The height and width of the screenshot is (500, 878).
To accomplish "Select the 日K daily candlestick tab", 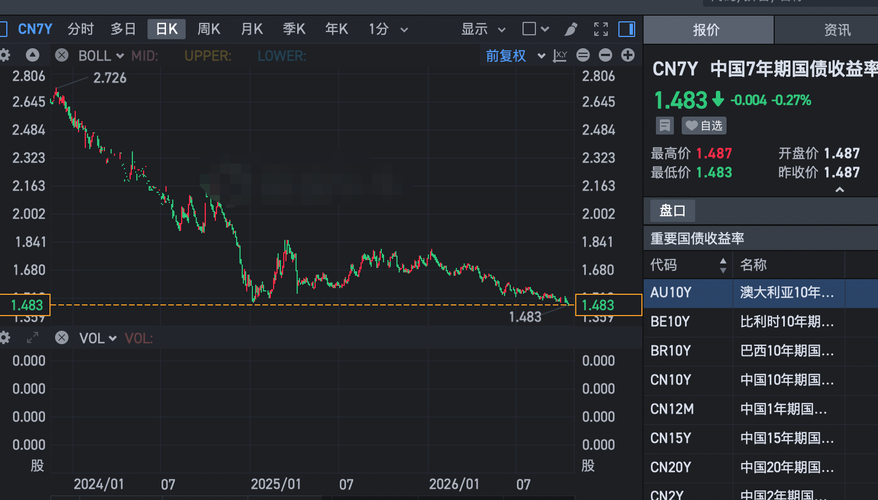I will 166,29.
